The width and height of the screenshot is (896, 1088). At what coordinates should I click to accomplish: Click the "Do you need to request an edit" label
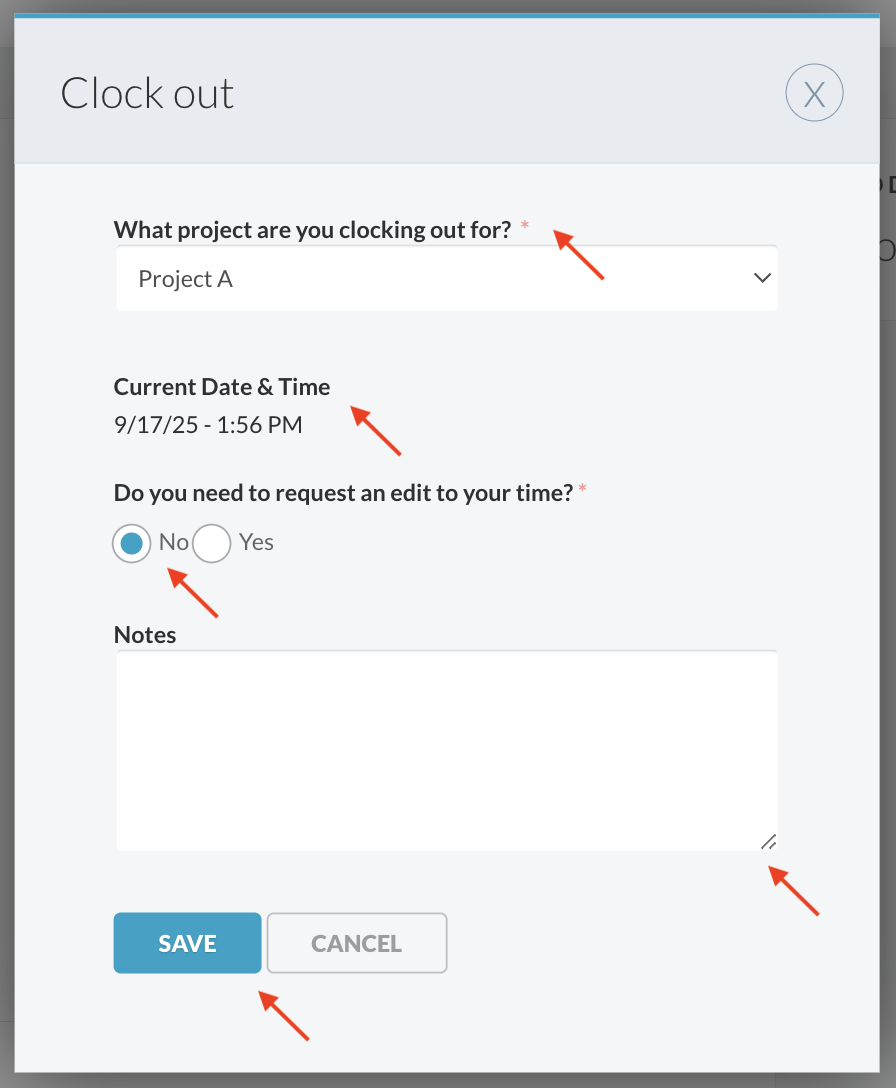click(344, 491)
